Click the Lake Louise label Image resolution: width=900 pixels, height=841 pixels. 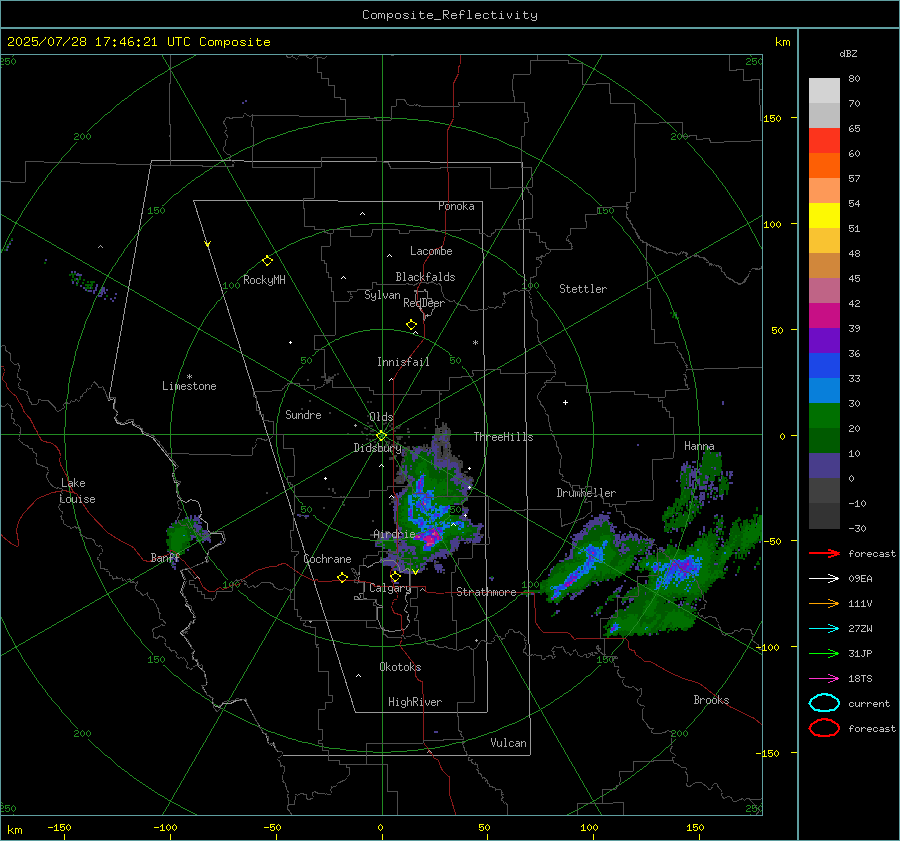[77, 491]
